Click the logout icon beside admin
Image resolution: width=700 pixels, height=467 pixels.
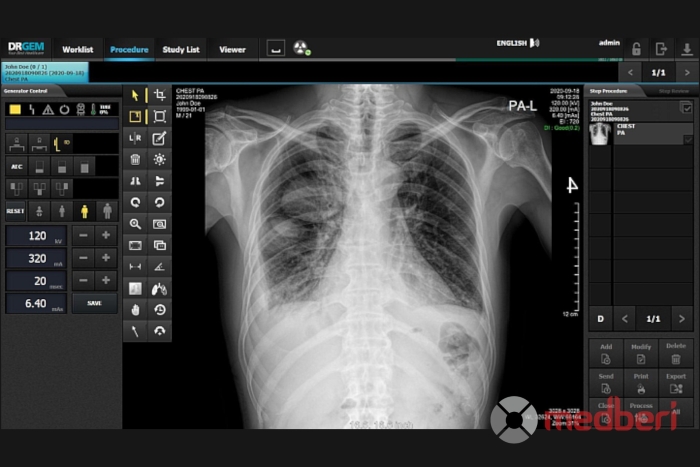coord(660,49)
